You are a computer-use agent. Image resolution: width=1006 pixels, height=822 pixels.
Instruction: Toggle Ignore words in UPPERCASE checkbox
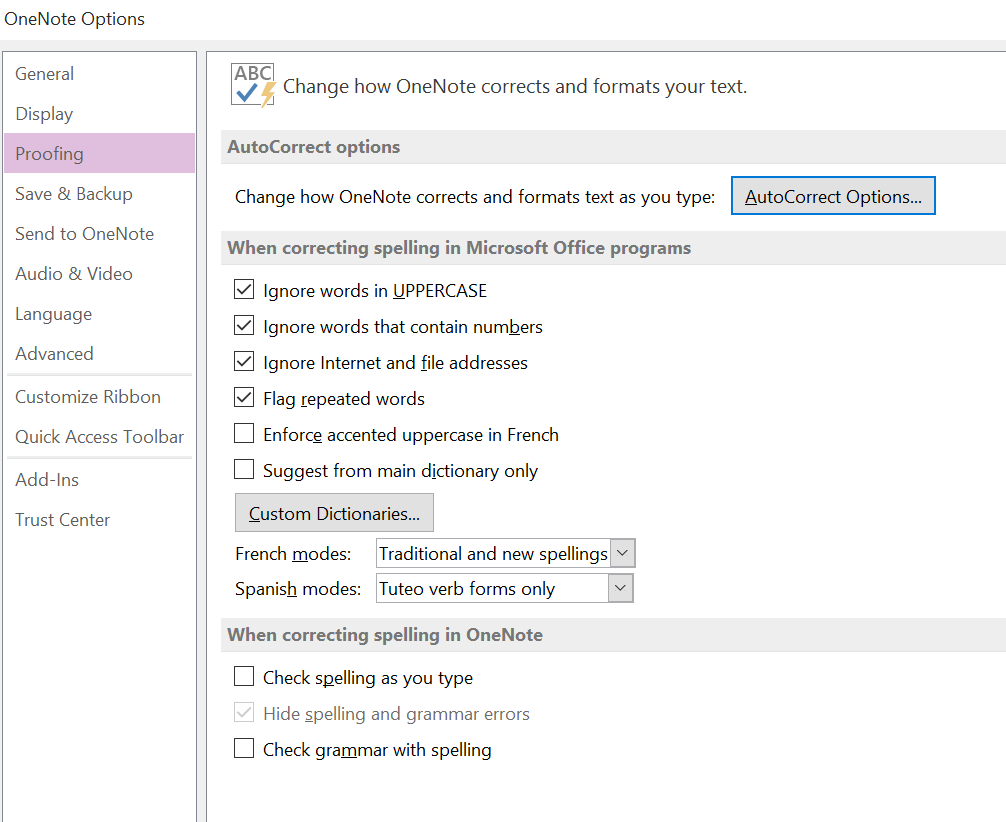[244, 290]
